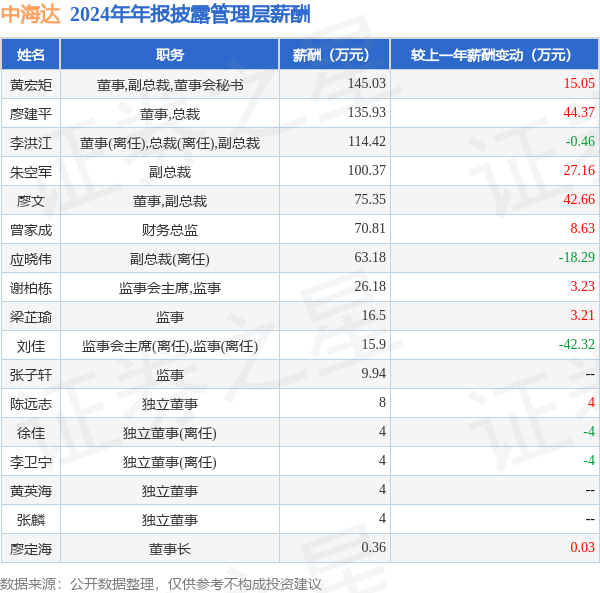Select the change value 44.37
Screen dimensions: 600x593
(579, 112)
